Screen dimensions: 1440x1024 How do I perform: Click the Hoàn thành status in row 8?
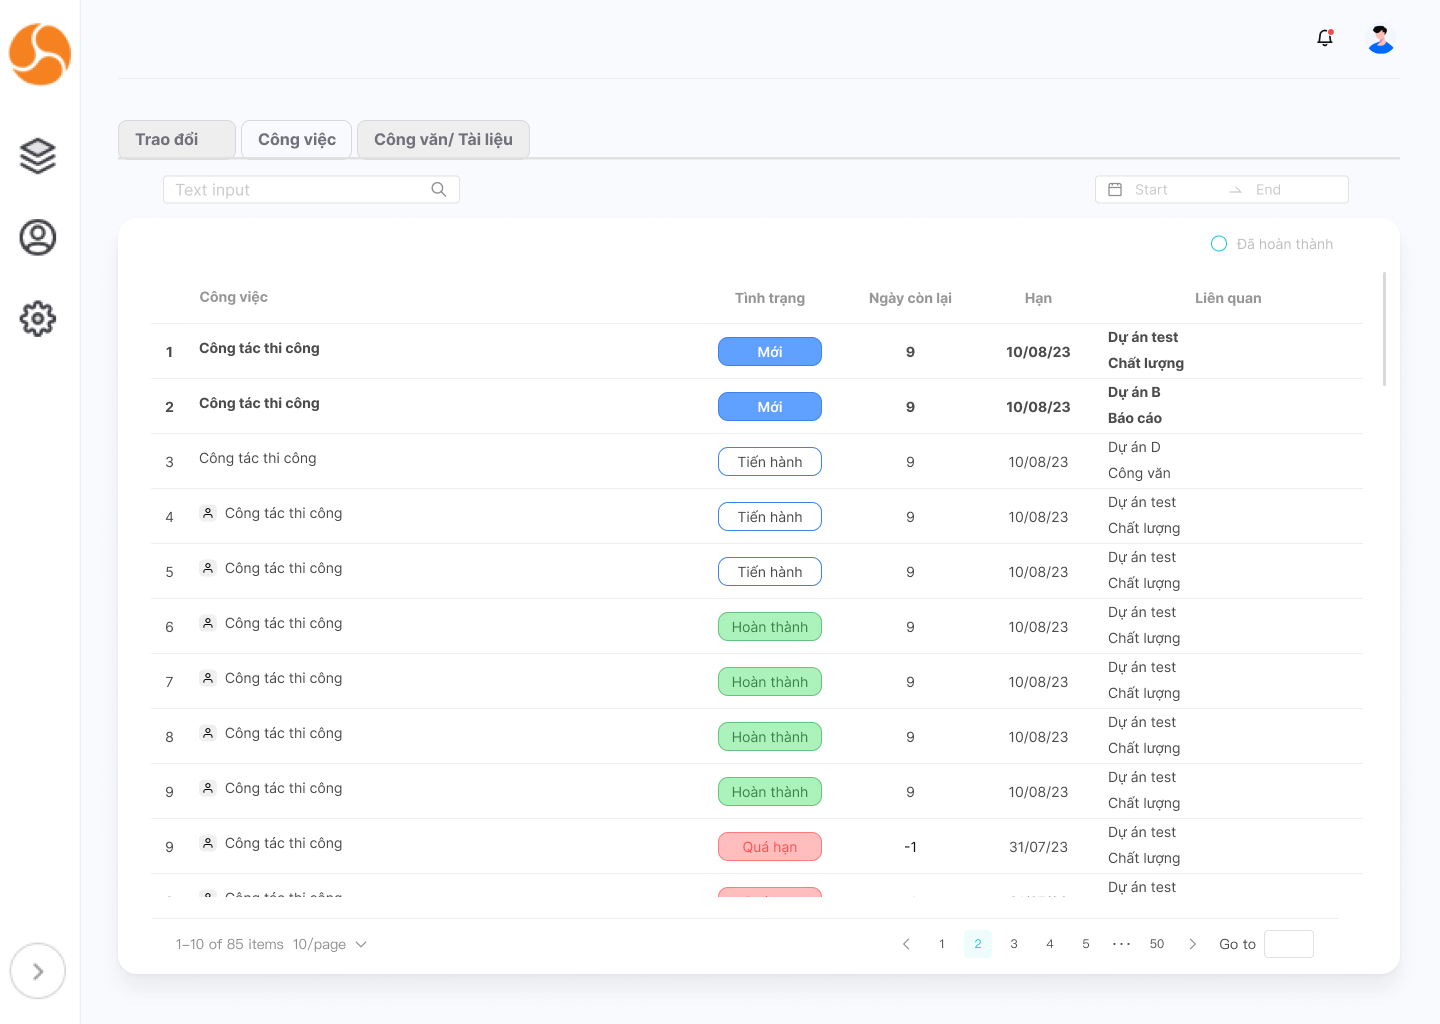pos(770,737)
